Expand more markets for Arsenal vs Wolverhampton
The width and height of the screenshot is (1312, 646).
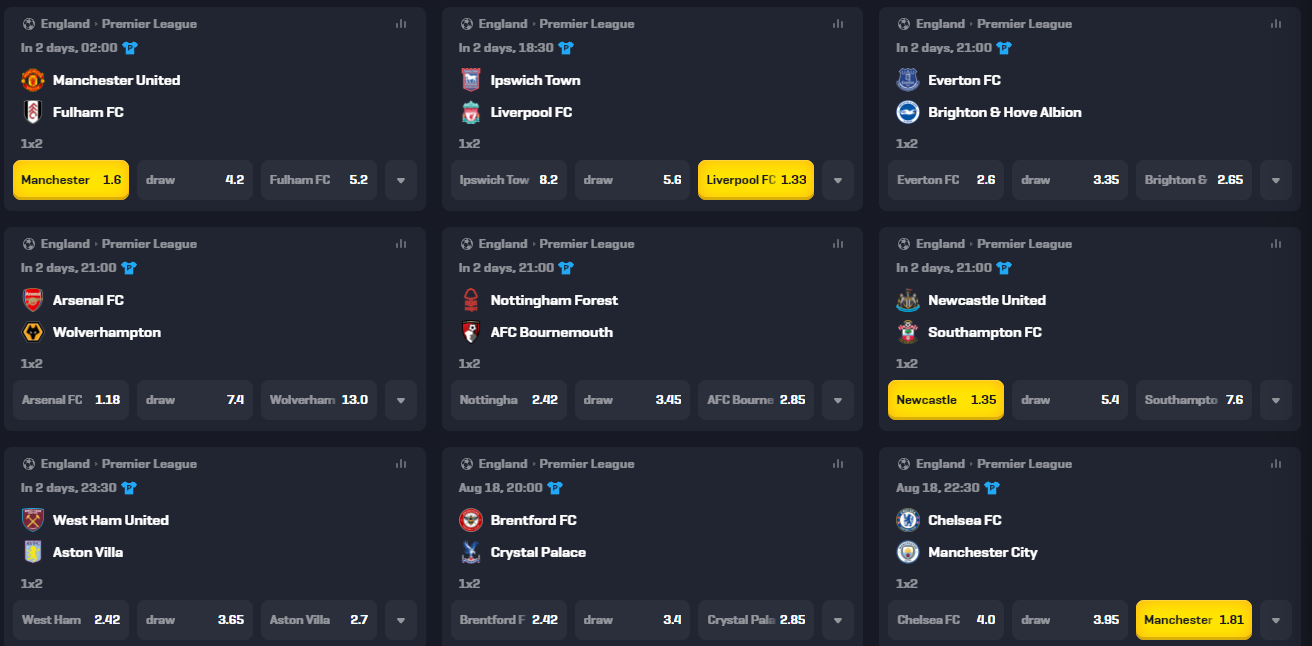pyautogui.click(x=401, y=400)
